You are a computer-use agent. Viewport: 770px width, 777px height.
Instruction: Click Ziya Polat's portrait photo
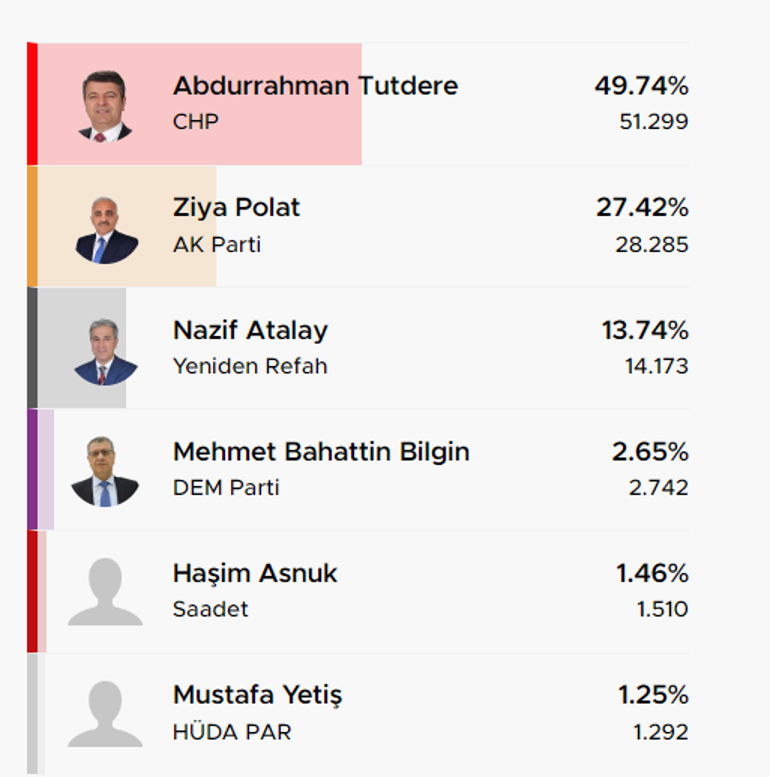[x=106, y=230]
